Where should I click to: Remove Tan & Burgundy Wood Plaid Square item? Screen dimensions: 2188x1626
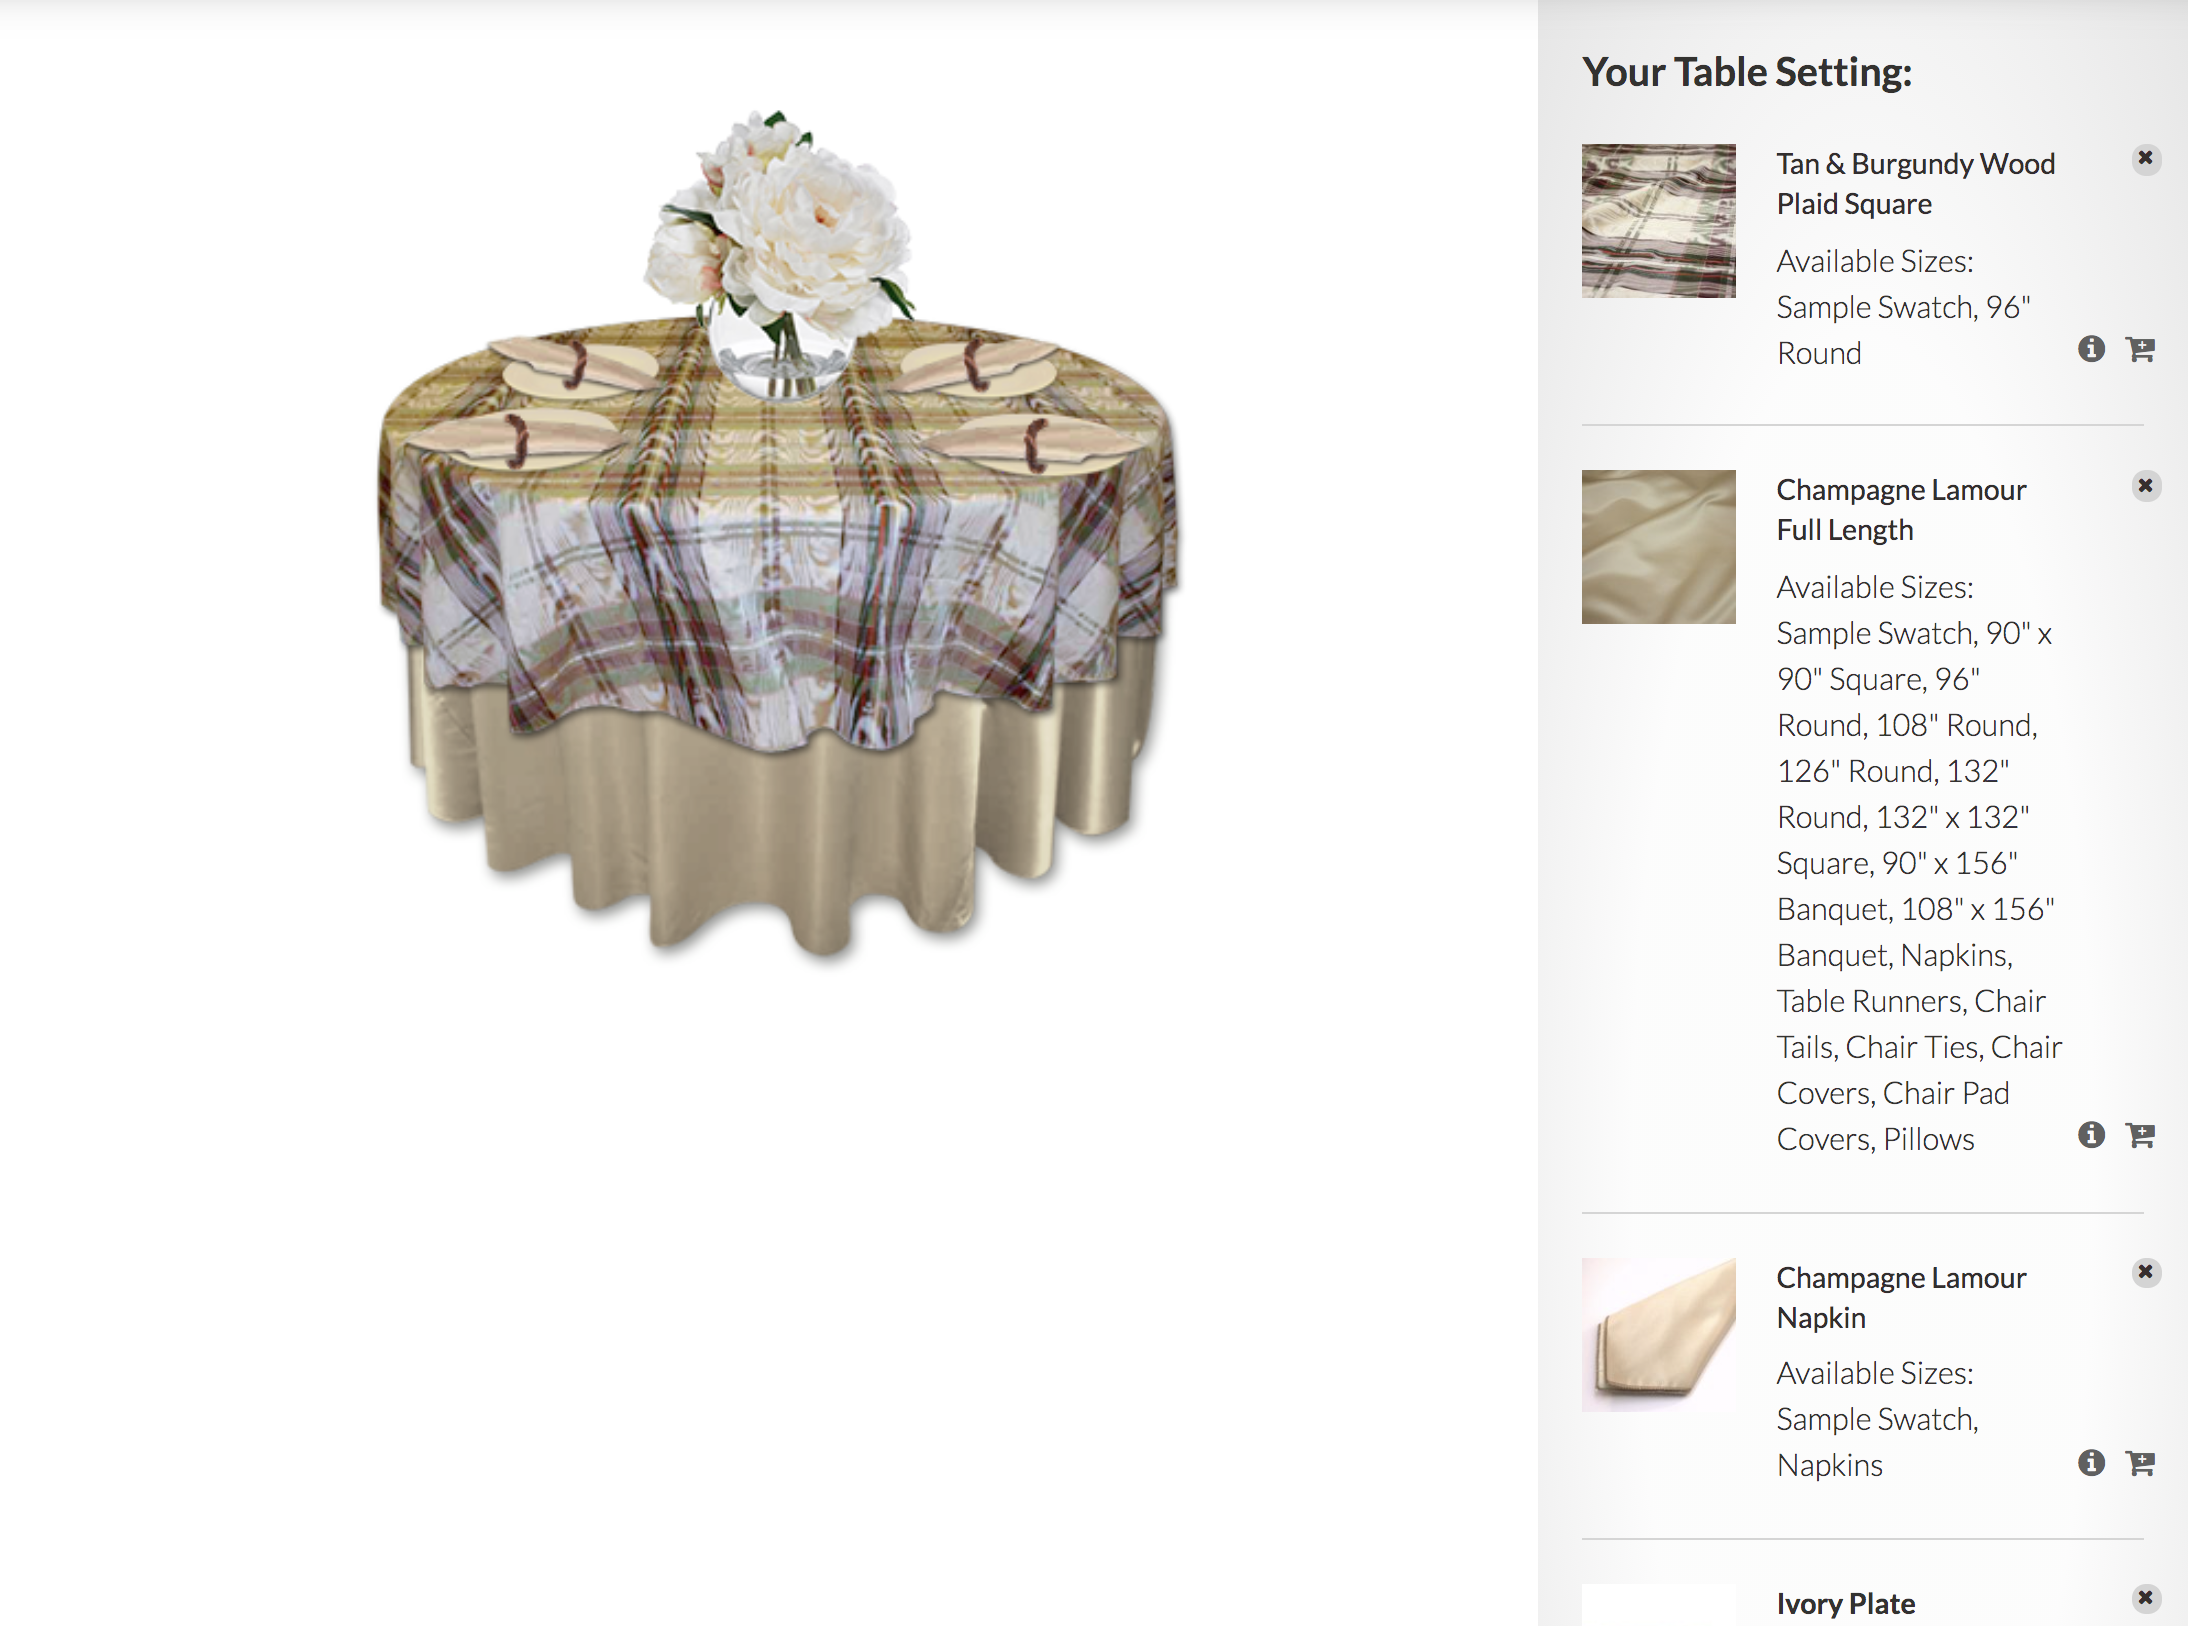point(2145,159)
